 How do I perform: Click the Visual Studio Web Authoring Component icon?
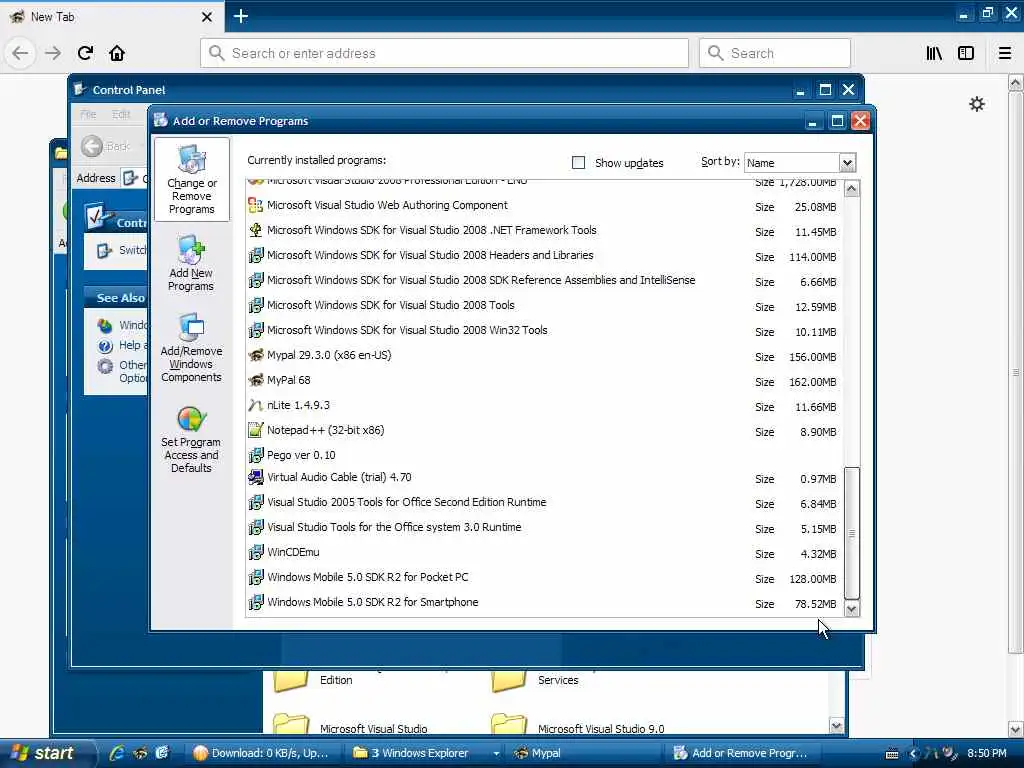coord(255,205)
